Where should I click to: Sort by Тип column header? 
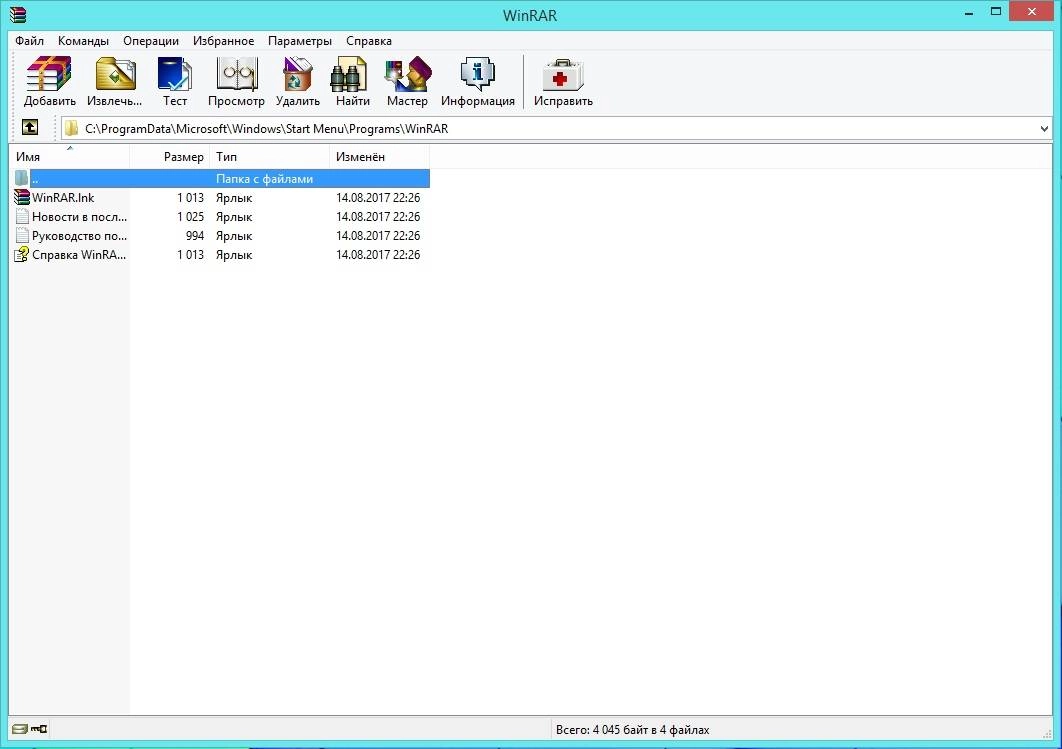click(x=270, y=156)
